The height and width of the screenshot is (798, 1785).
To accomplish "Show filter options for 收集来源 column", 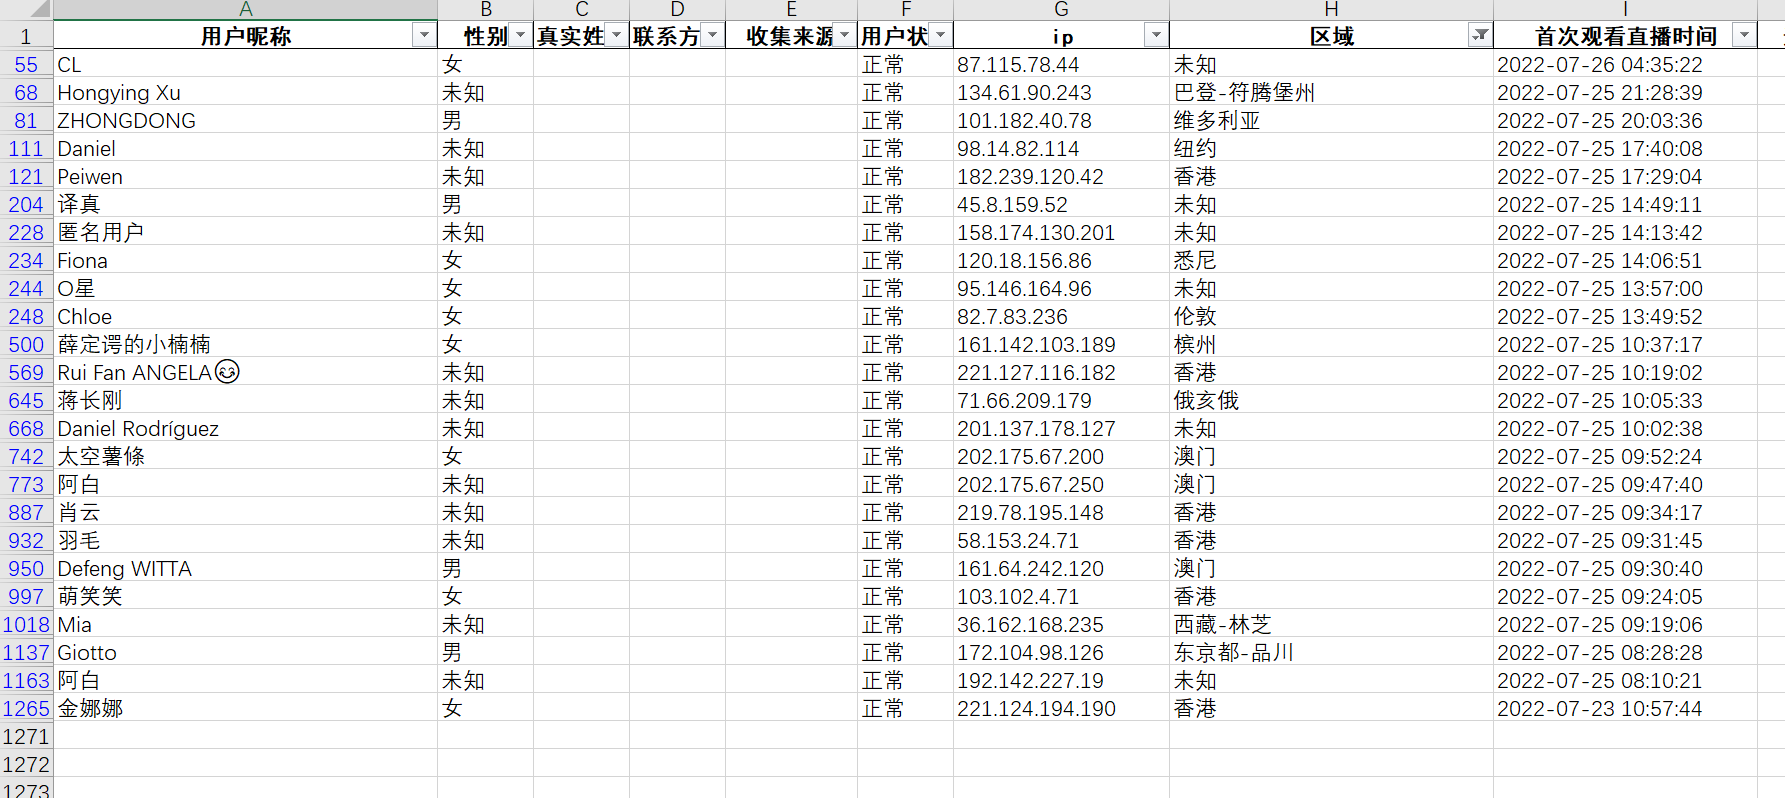I will click(844, 36).
